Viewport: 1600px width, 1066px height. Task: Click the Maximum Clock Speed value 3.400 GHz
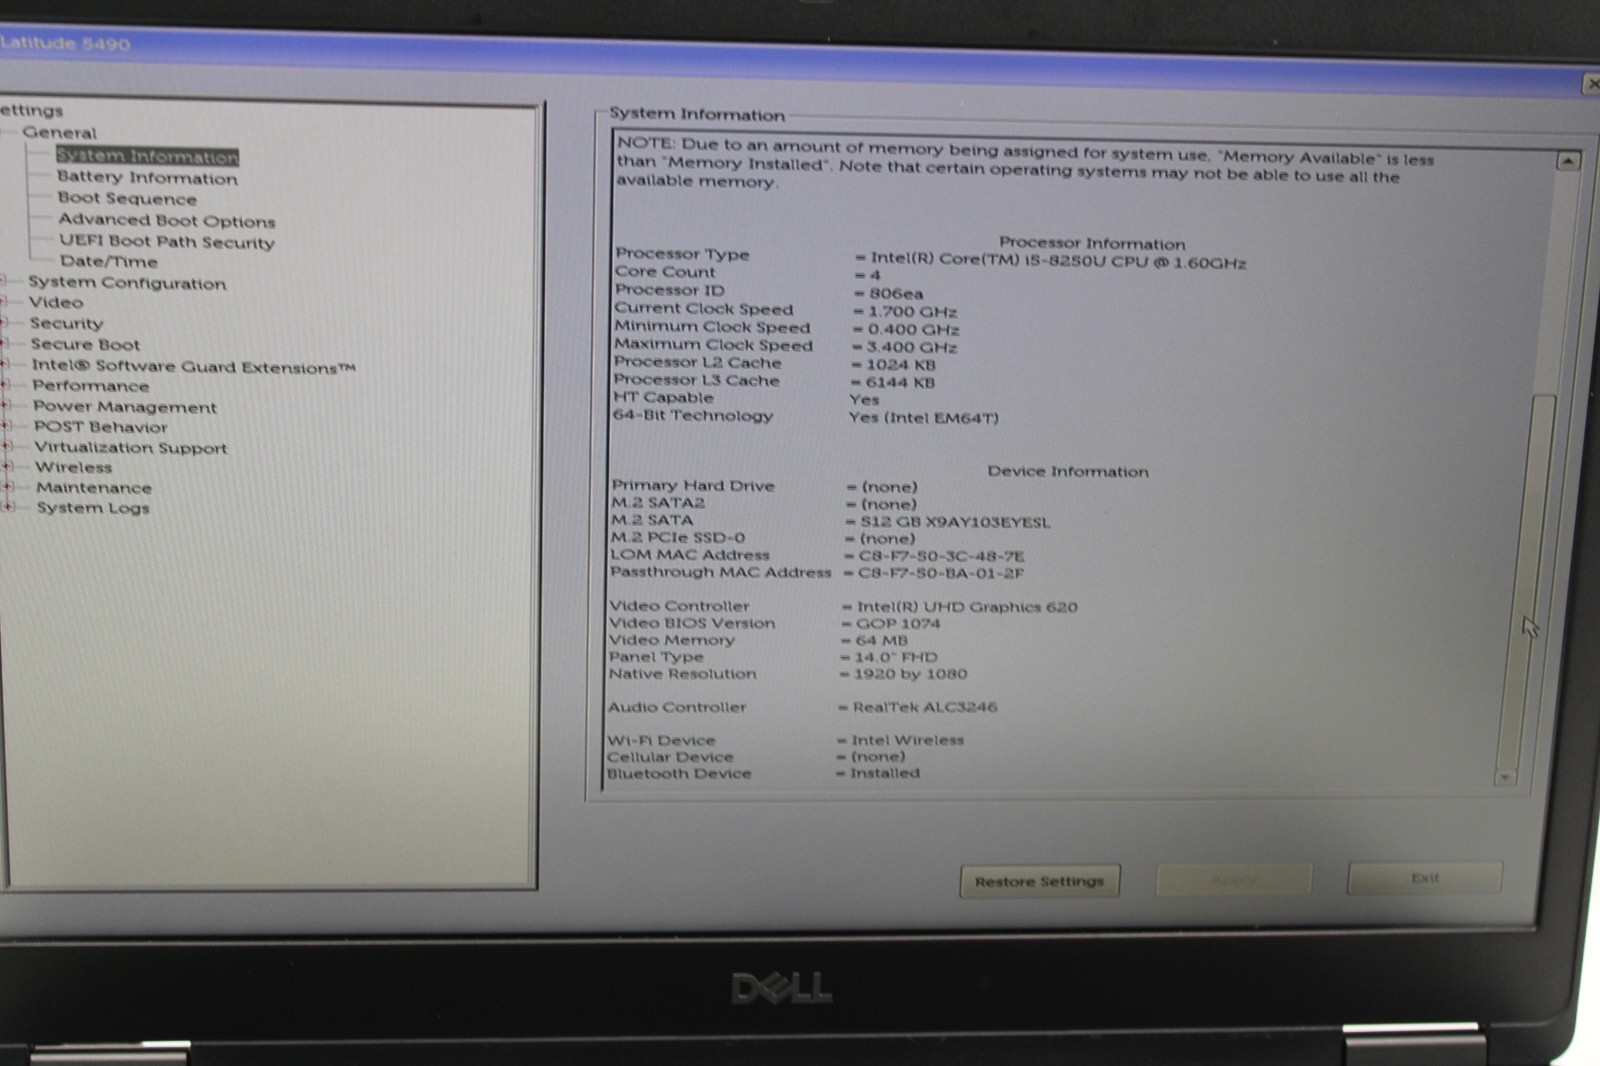click(911, 347)
